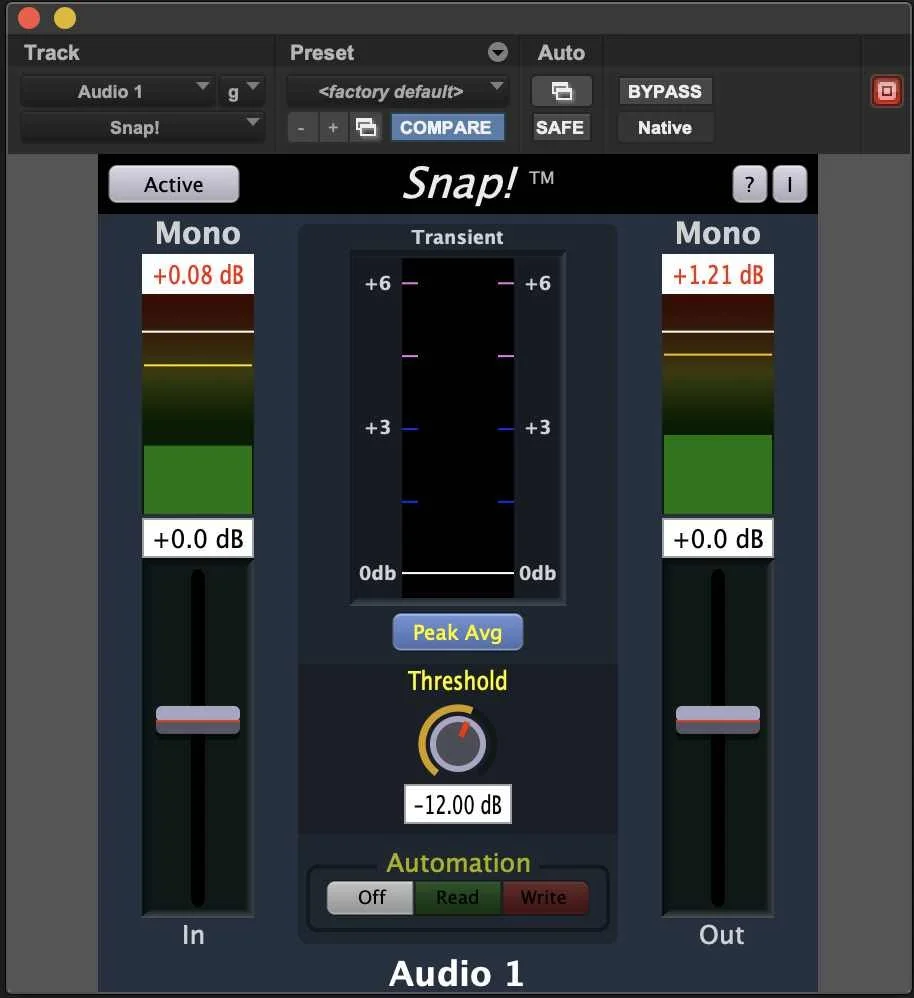Click the red plug-in target icon
The width and height of the screenshot is (914, 998).
(886, 90)
